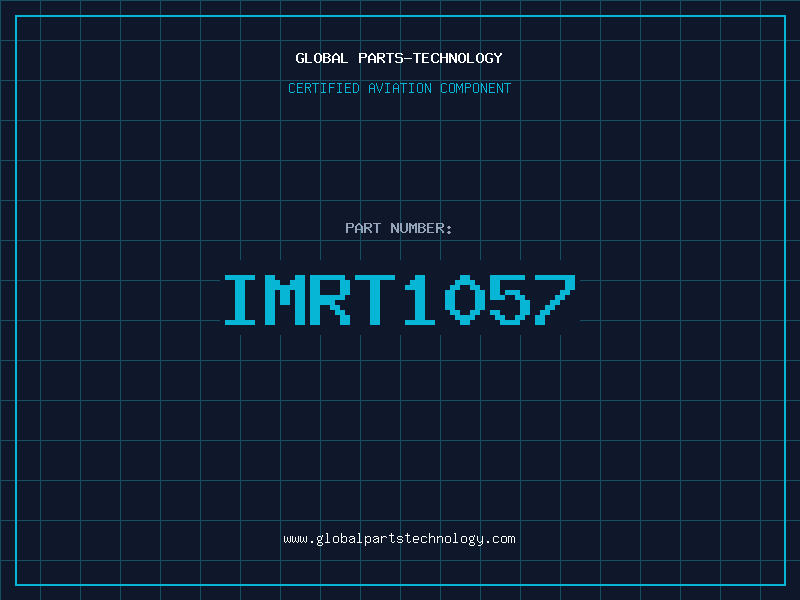Select the letter R in the part number
This screenshot has height=600, width=800.
click(x=332, y=300)
